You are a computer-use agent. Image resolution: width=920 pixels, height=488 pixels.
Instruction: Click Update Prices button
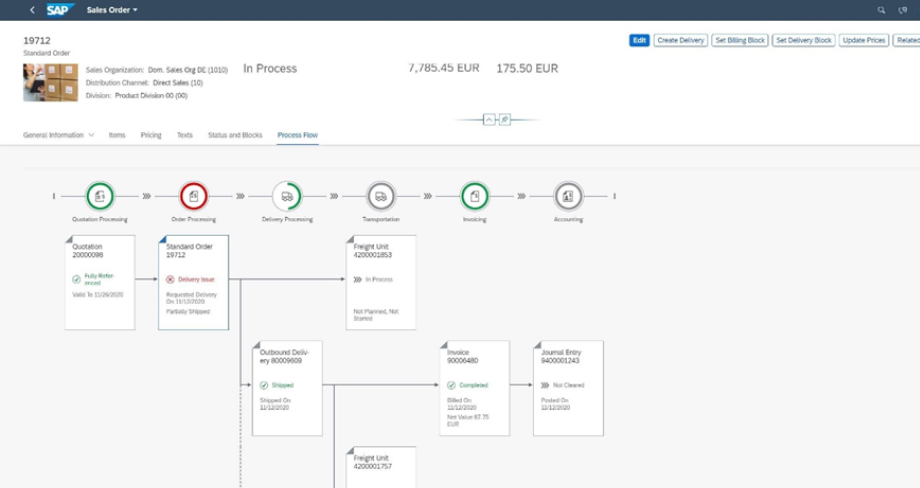tap(864, 40)
